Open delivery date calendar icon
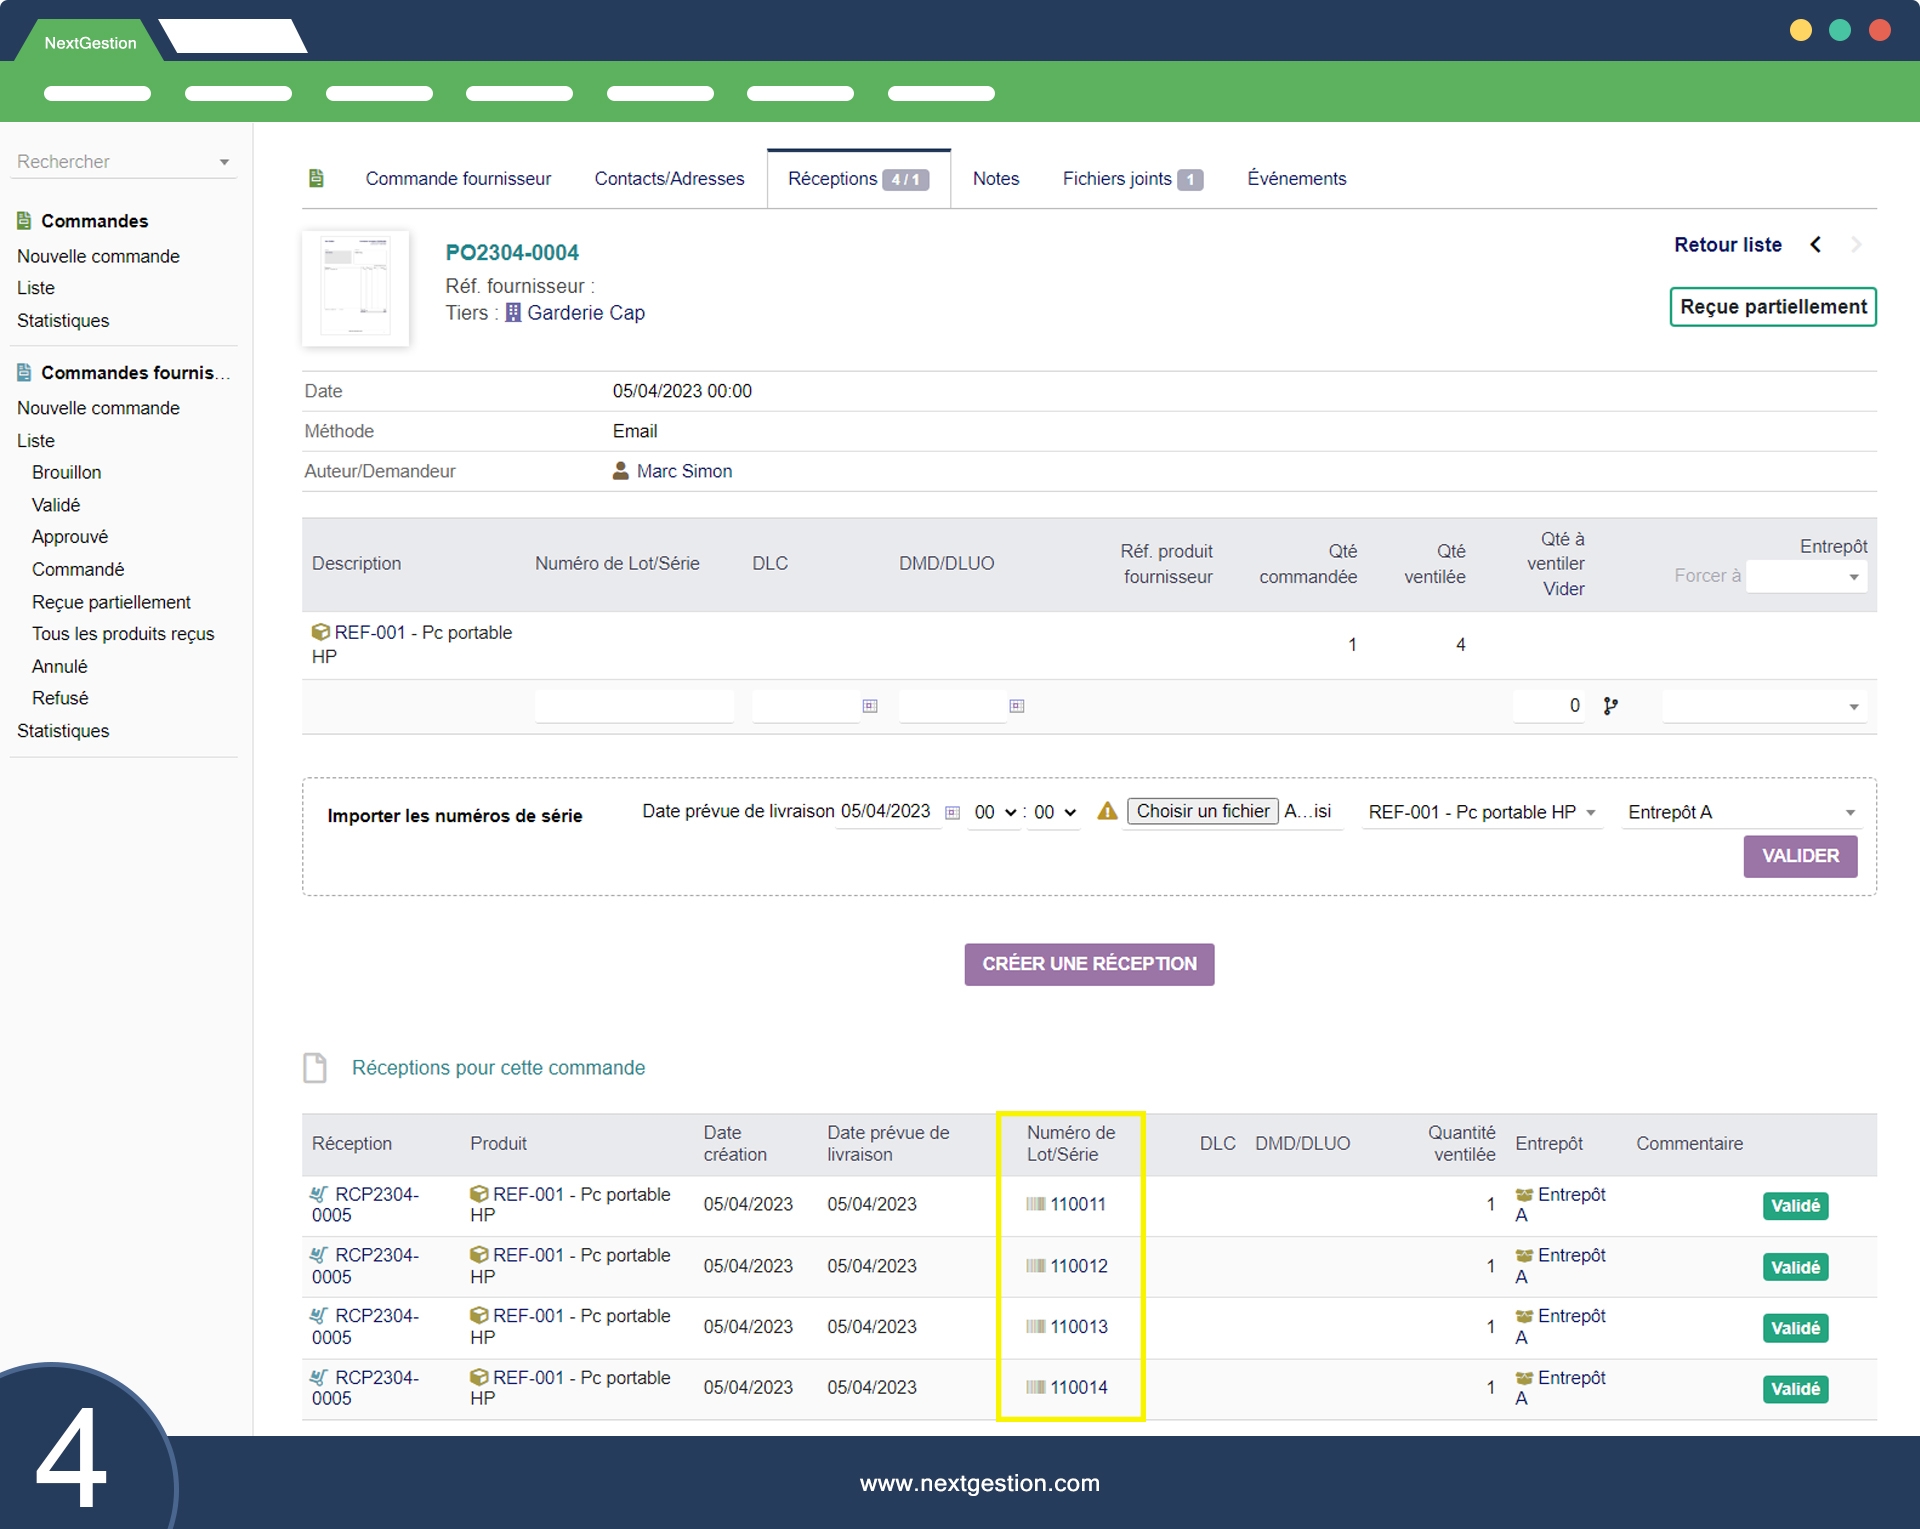 [952, 813]
